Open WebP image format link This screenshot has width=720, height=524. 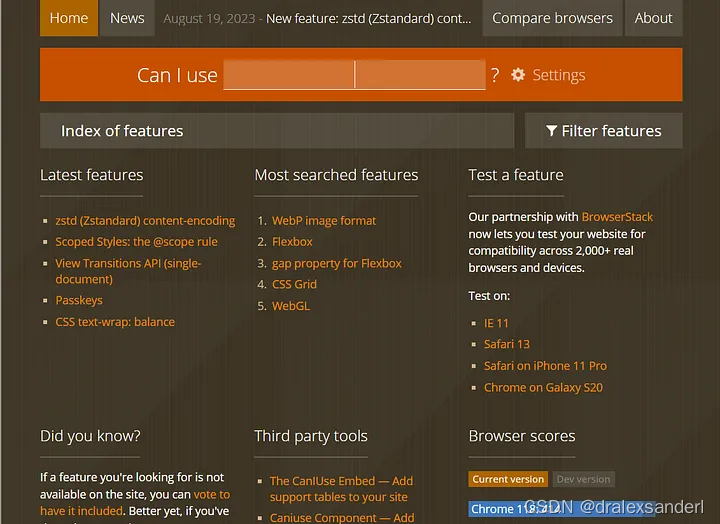pos(324,221)
